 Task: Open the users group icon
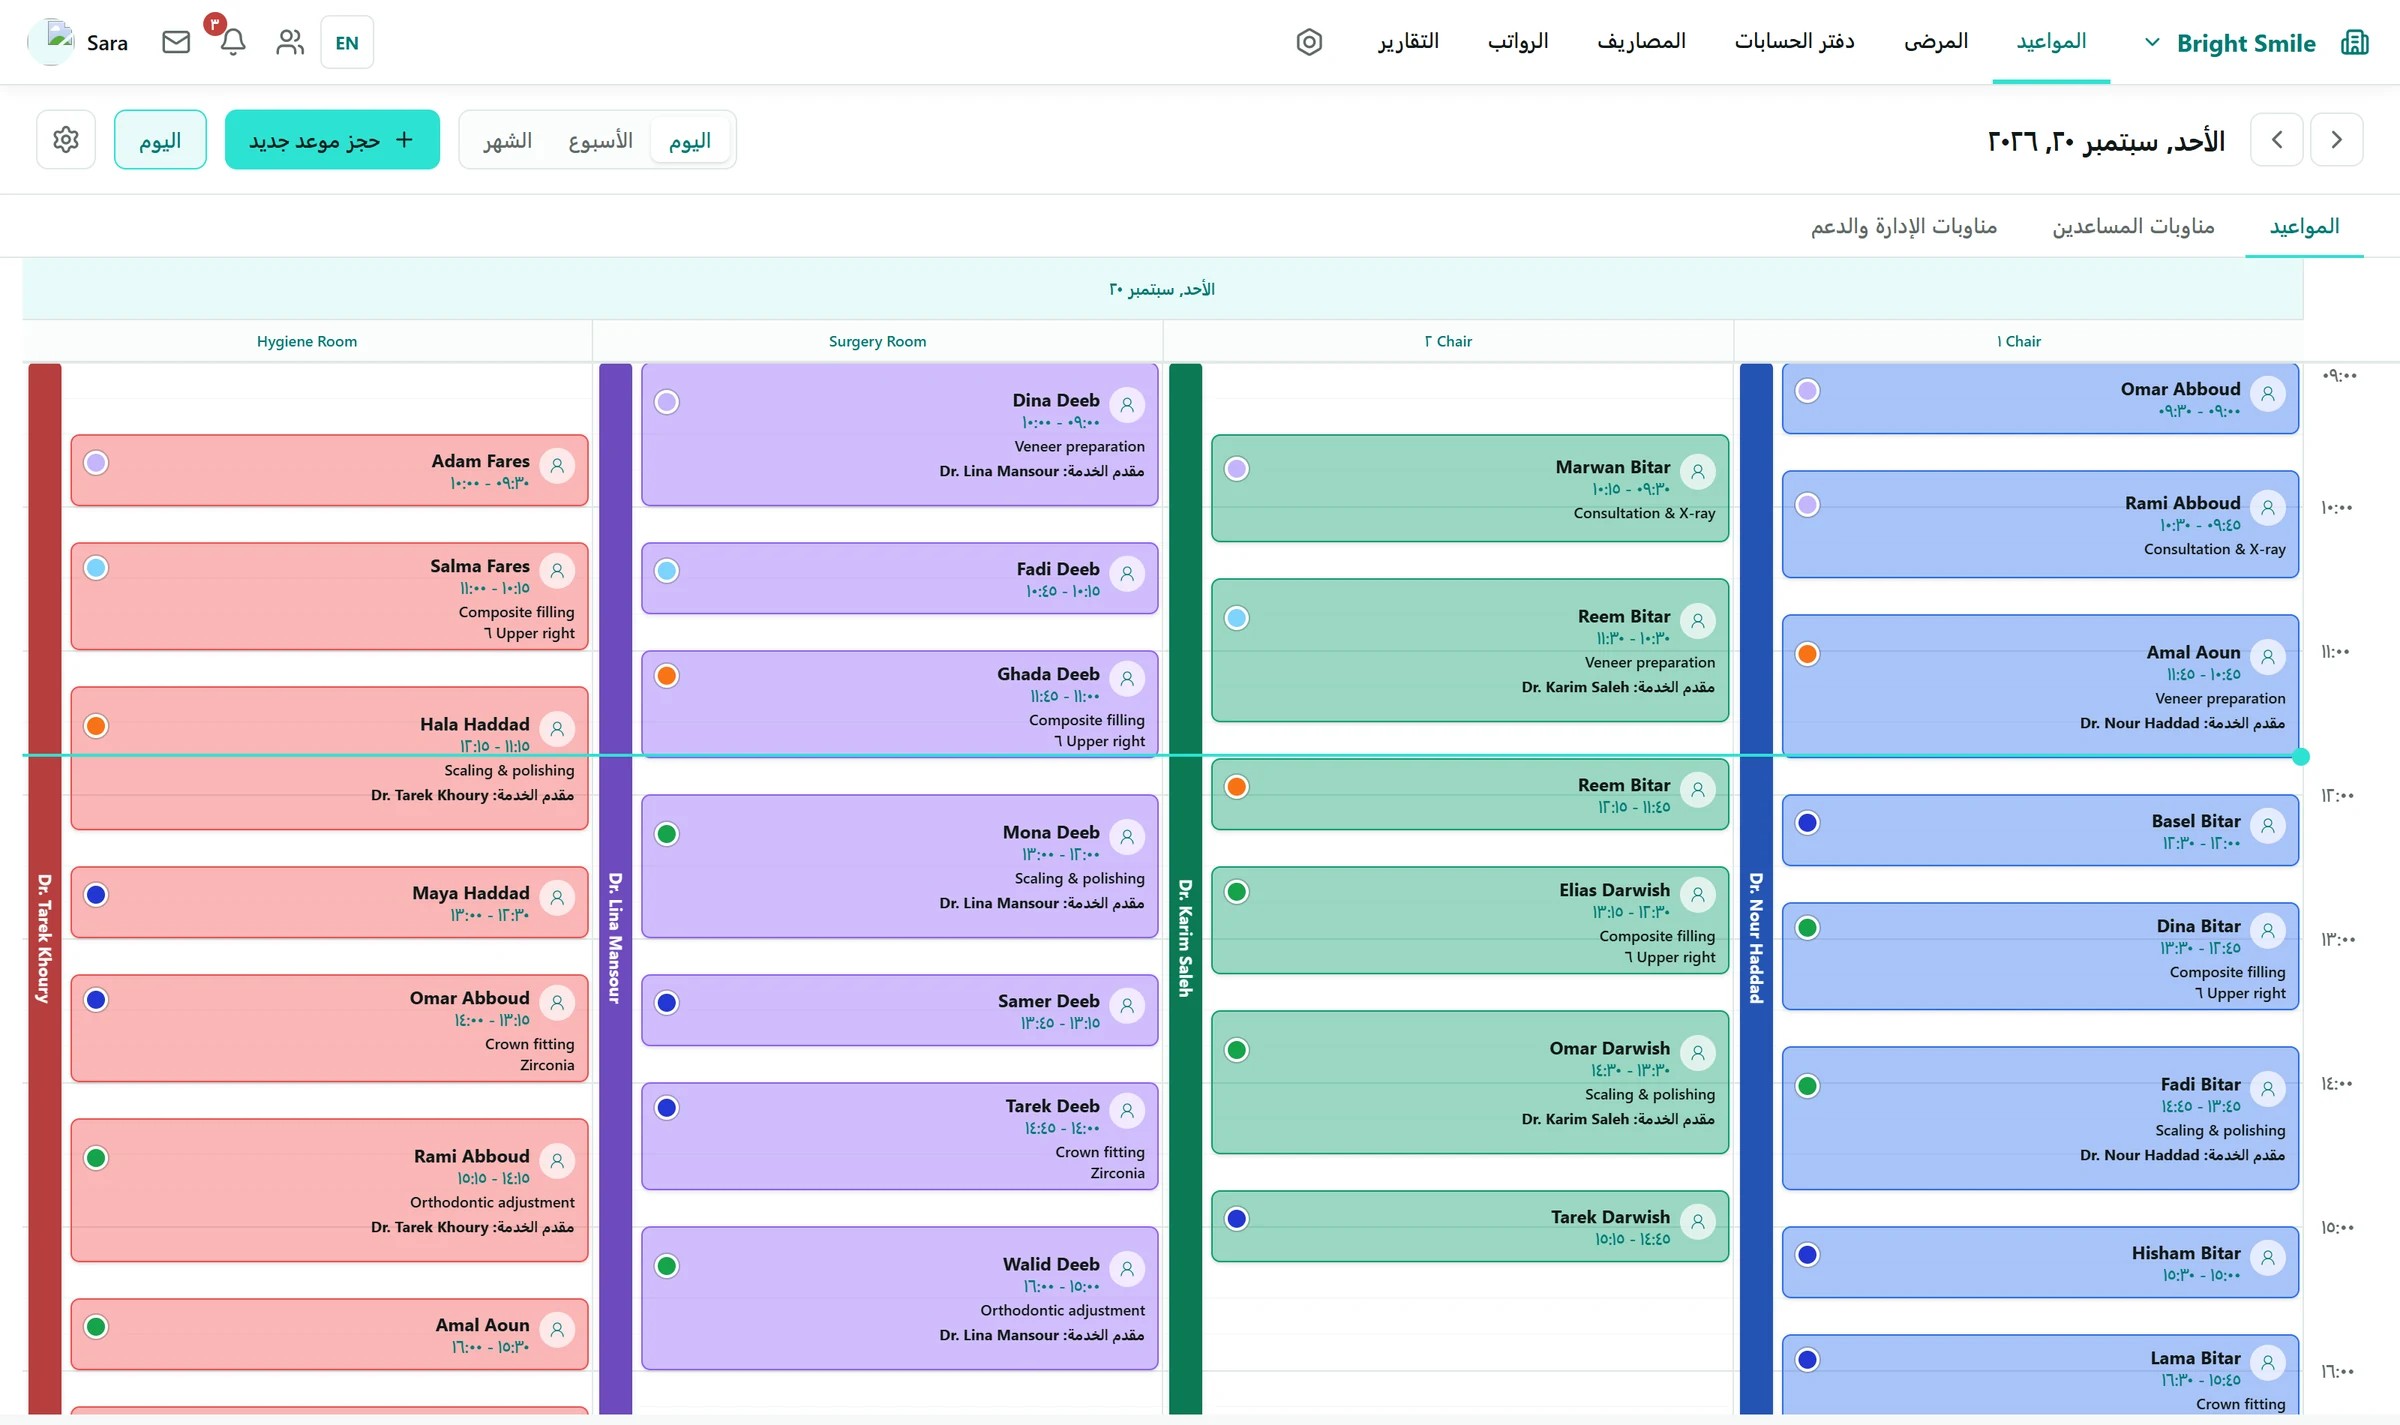[x=290, y=42]
